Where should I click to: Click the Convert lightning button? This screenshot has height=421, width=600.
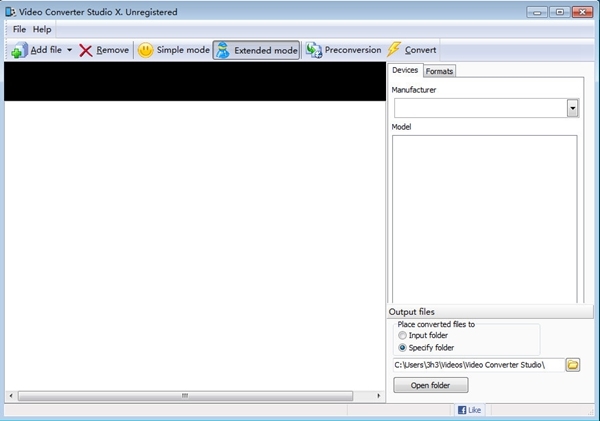412,50
